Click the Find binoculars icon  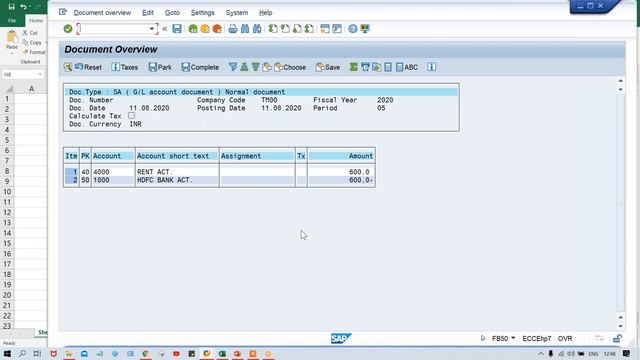[245, 29]
